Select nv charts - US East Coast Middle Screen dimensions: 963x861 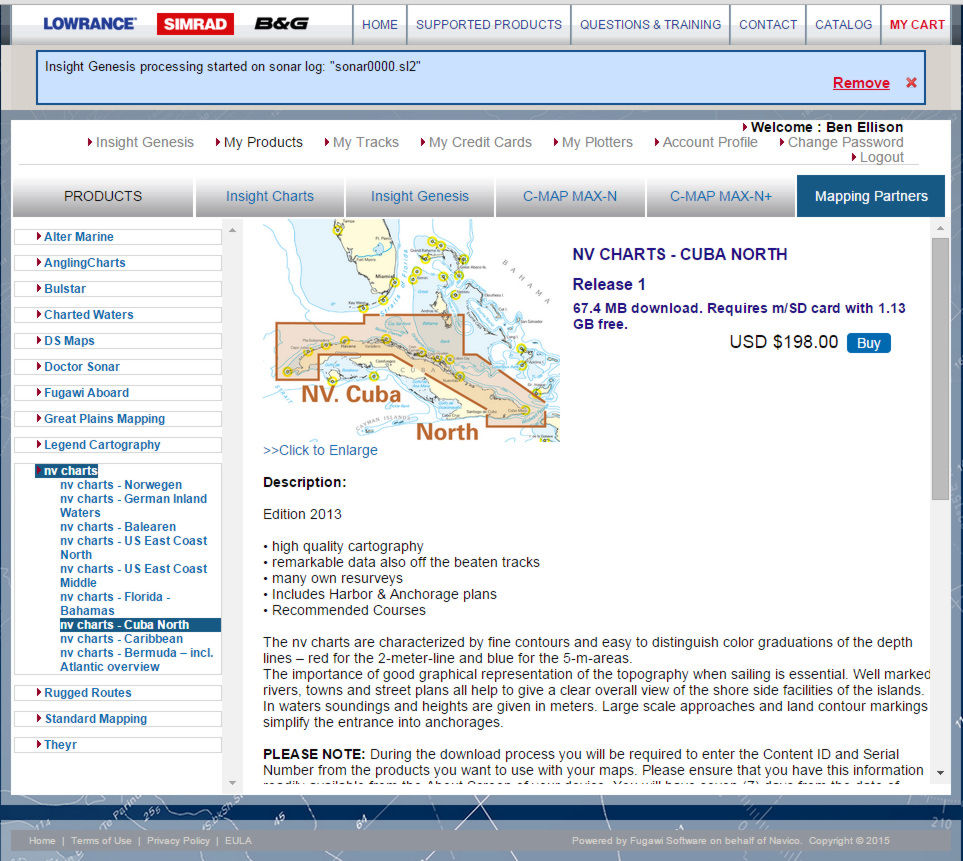click(x=133, y=576)
